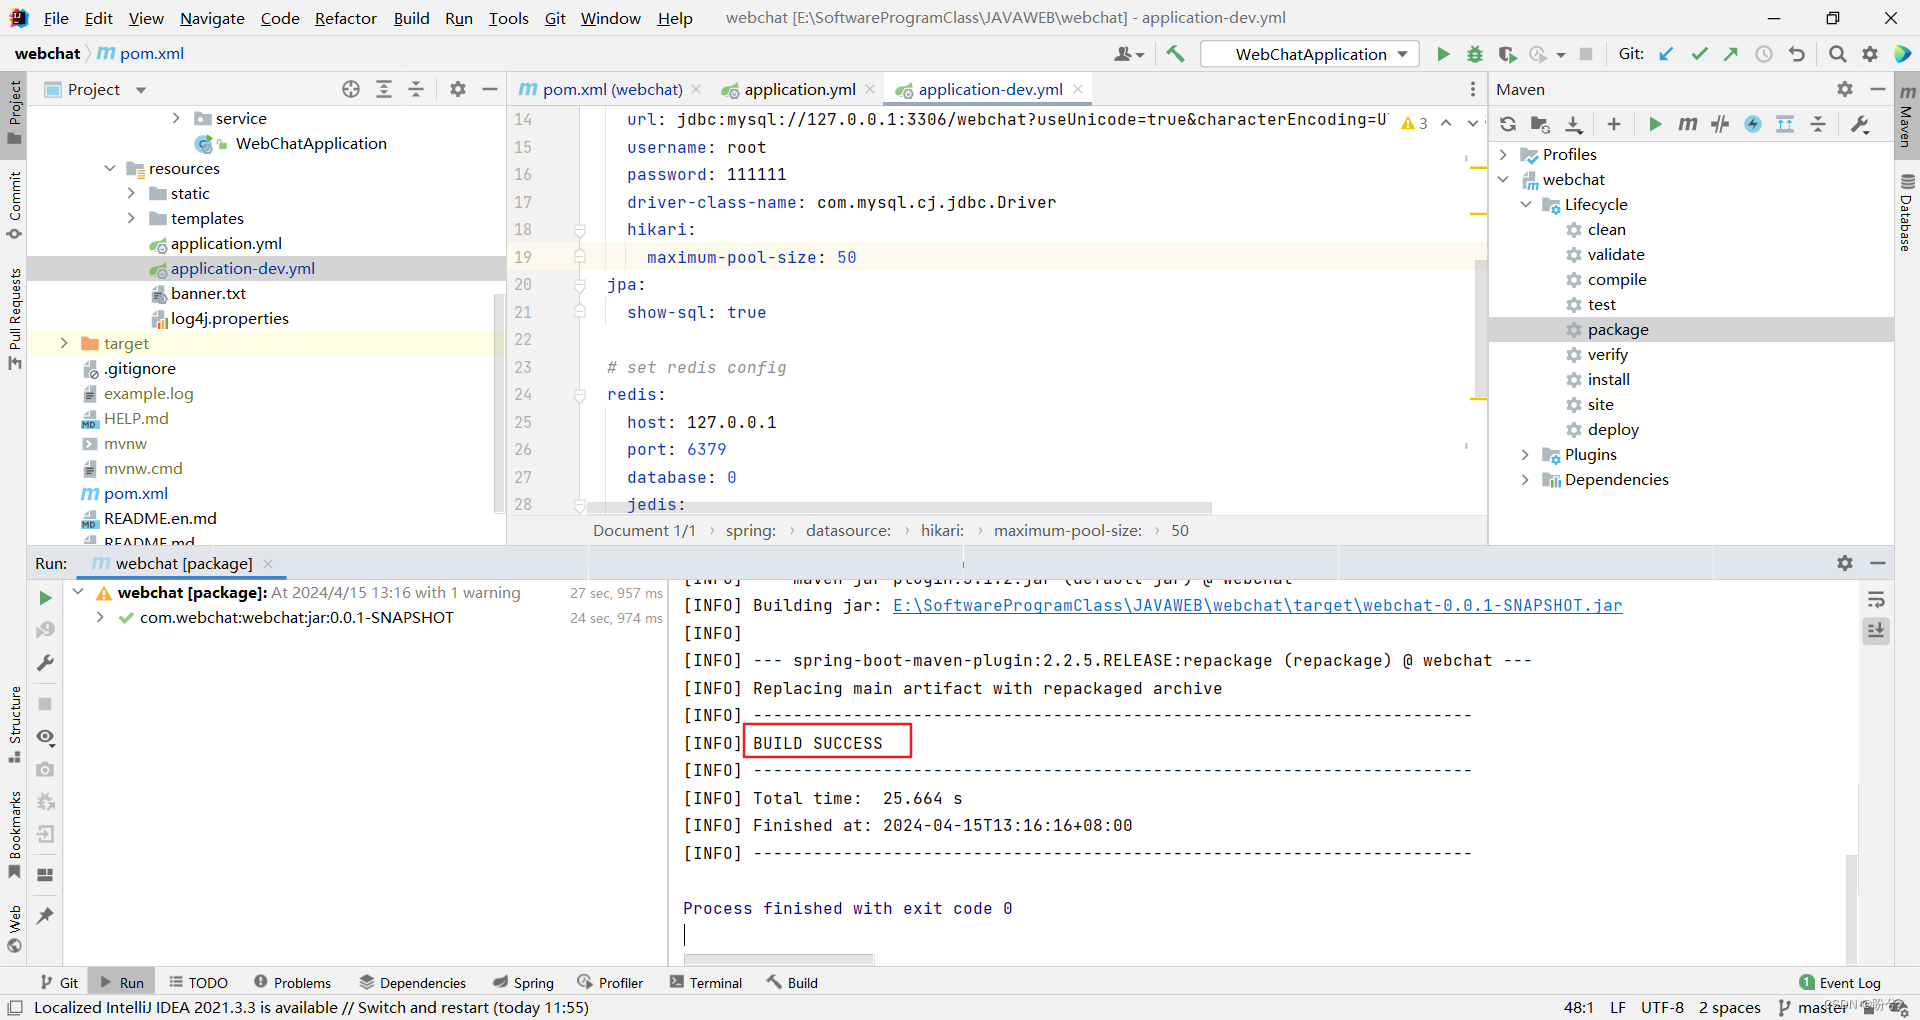Open Project panel options gear
The width and height of the screenshot is (1920, 1020).
458,89
